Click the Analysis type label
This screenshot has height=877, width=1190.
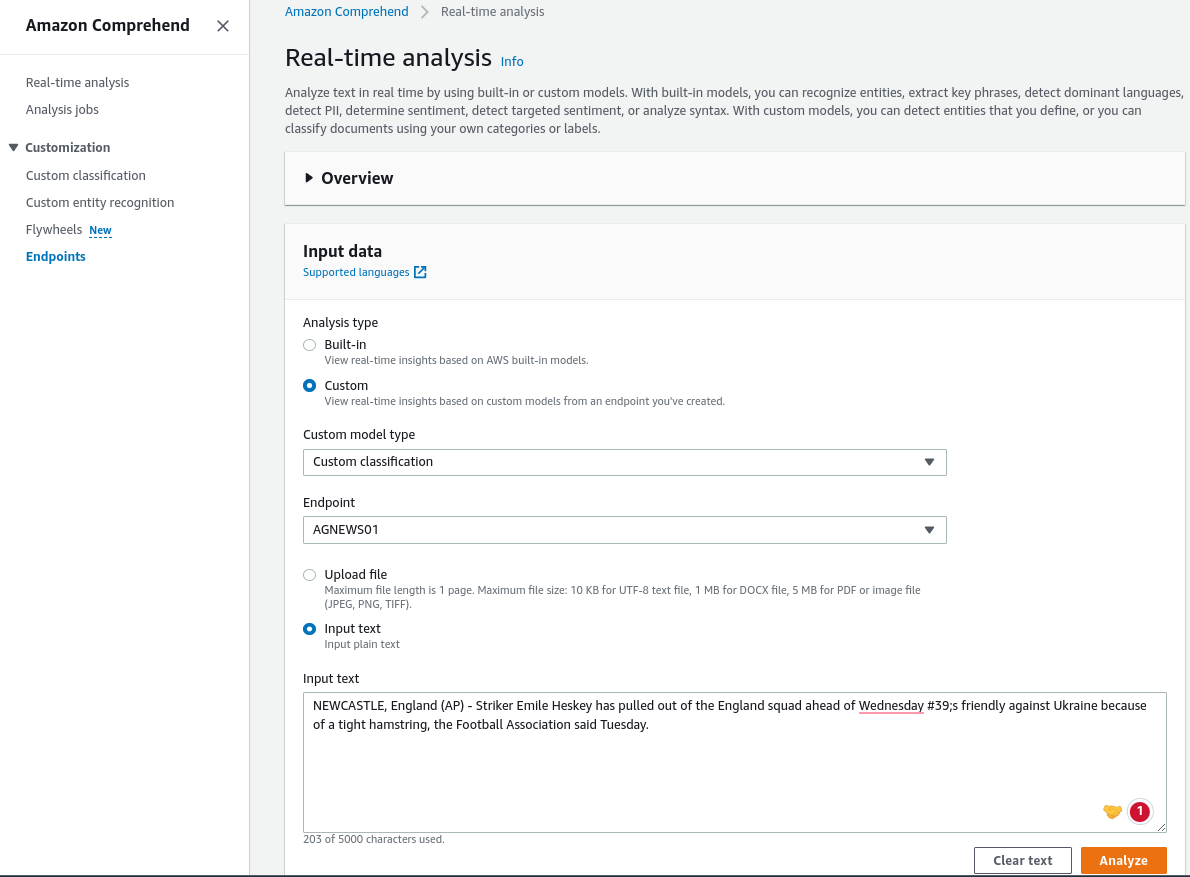340,322
